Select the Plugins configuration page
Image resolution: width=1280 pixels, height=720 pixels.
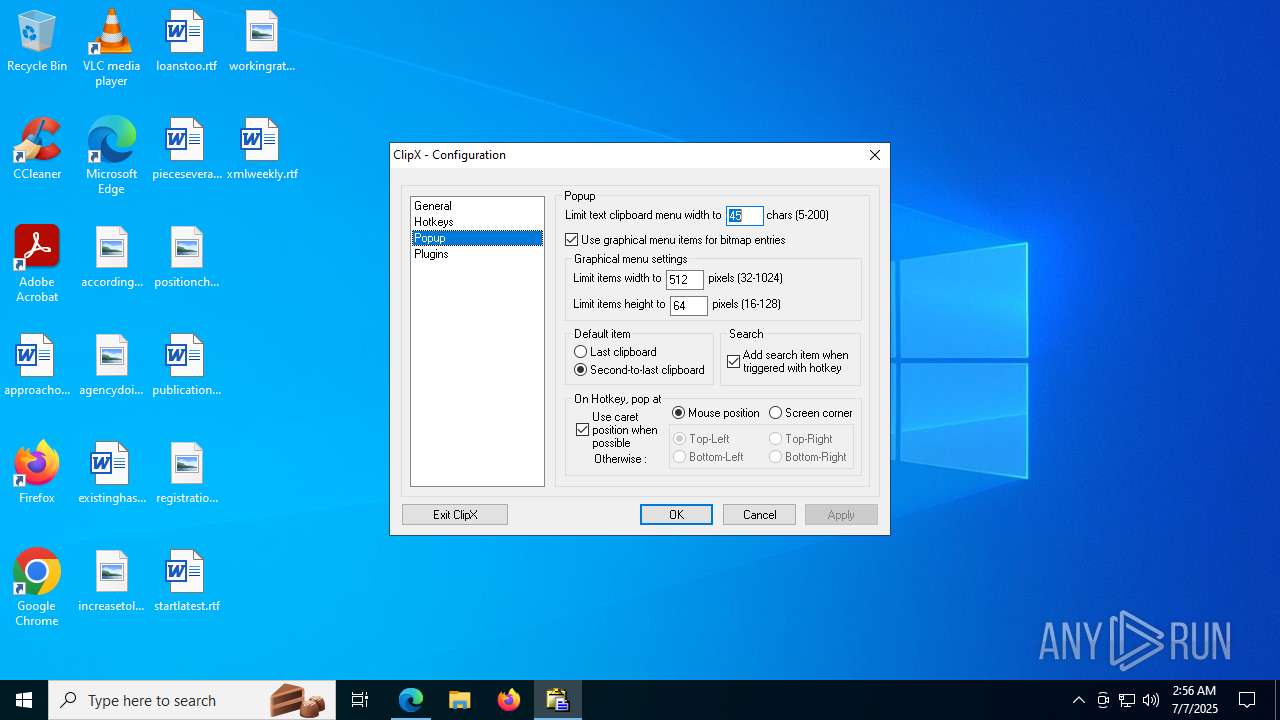pos(477,254)
